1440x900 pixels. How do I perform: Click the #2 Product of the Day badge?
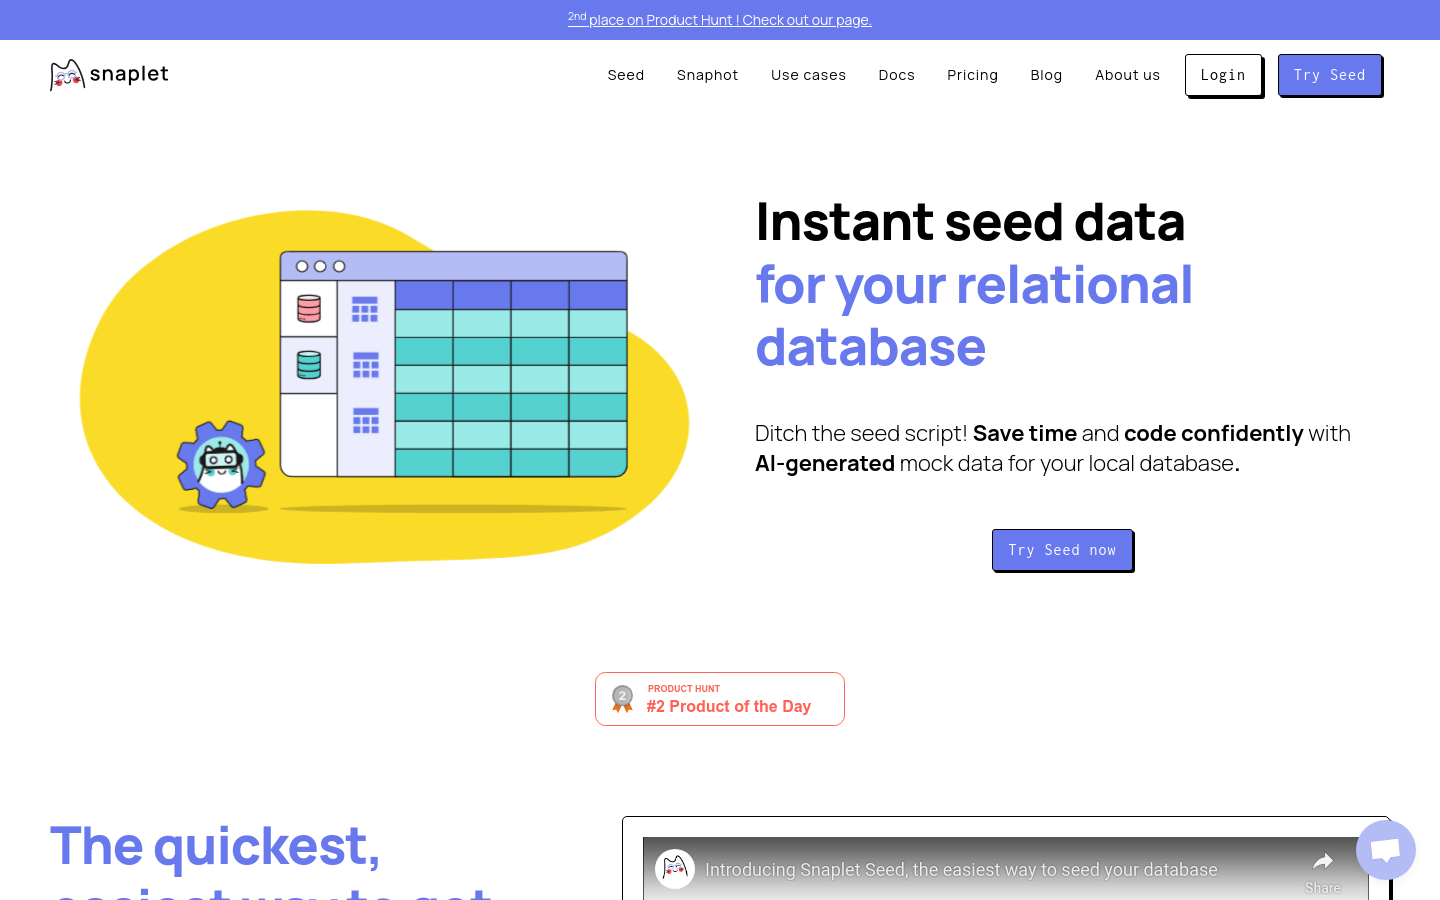tap(720, 699)
